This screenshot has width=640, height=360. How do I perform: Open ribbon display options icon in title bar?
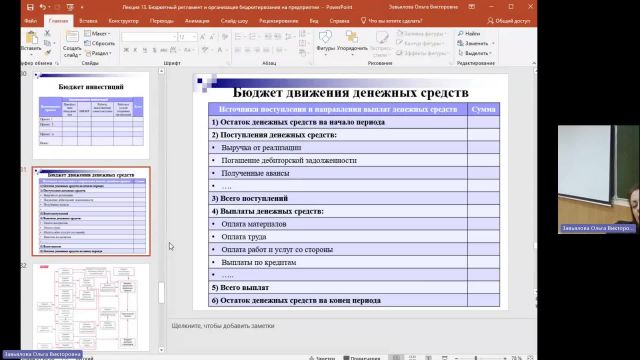(x=472, y=7)
